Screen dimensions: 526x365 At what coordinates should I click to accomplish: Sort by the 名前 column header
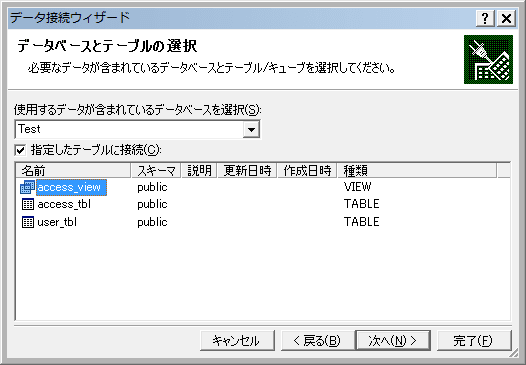click(73, 171)
